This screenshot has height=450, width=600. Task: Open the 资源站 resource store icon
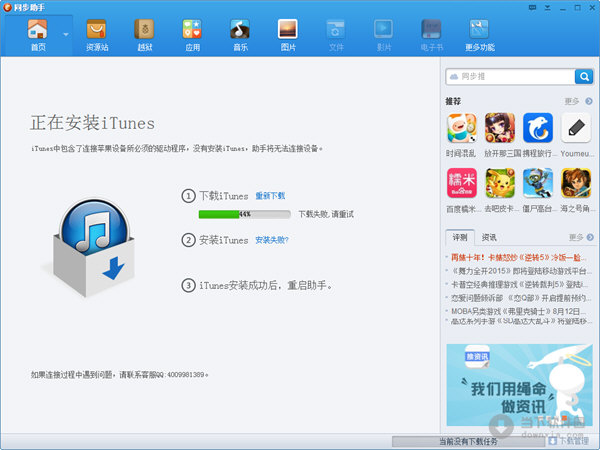click(x=96, y=29)
